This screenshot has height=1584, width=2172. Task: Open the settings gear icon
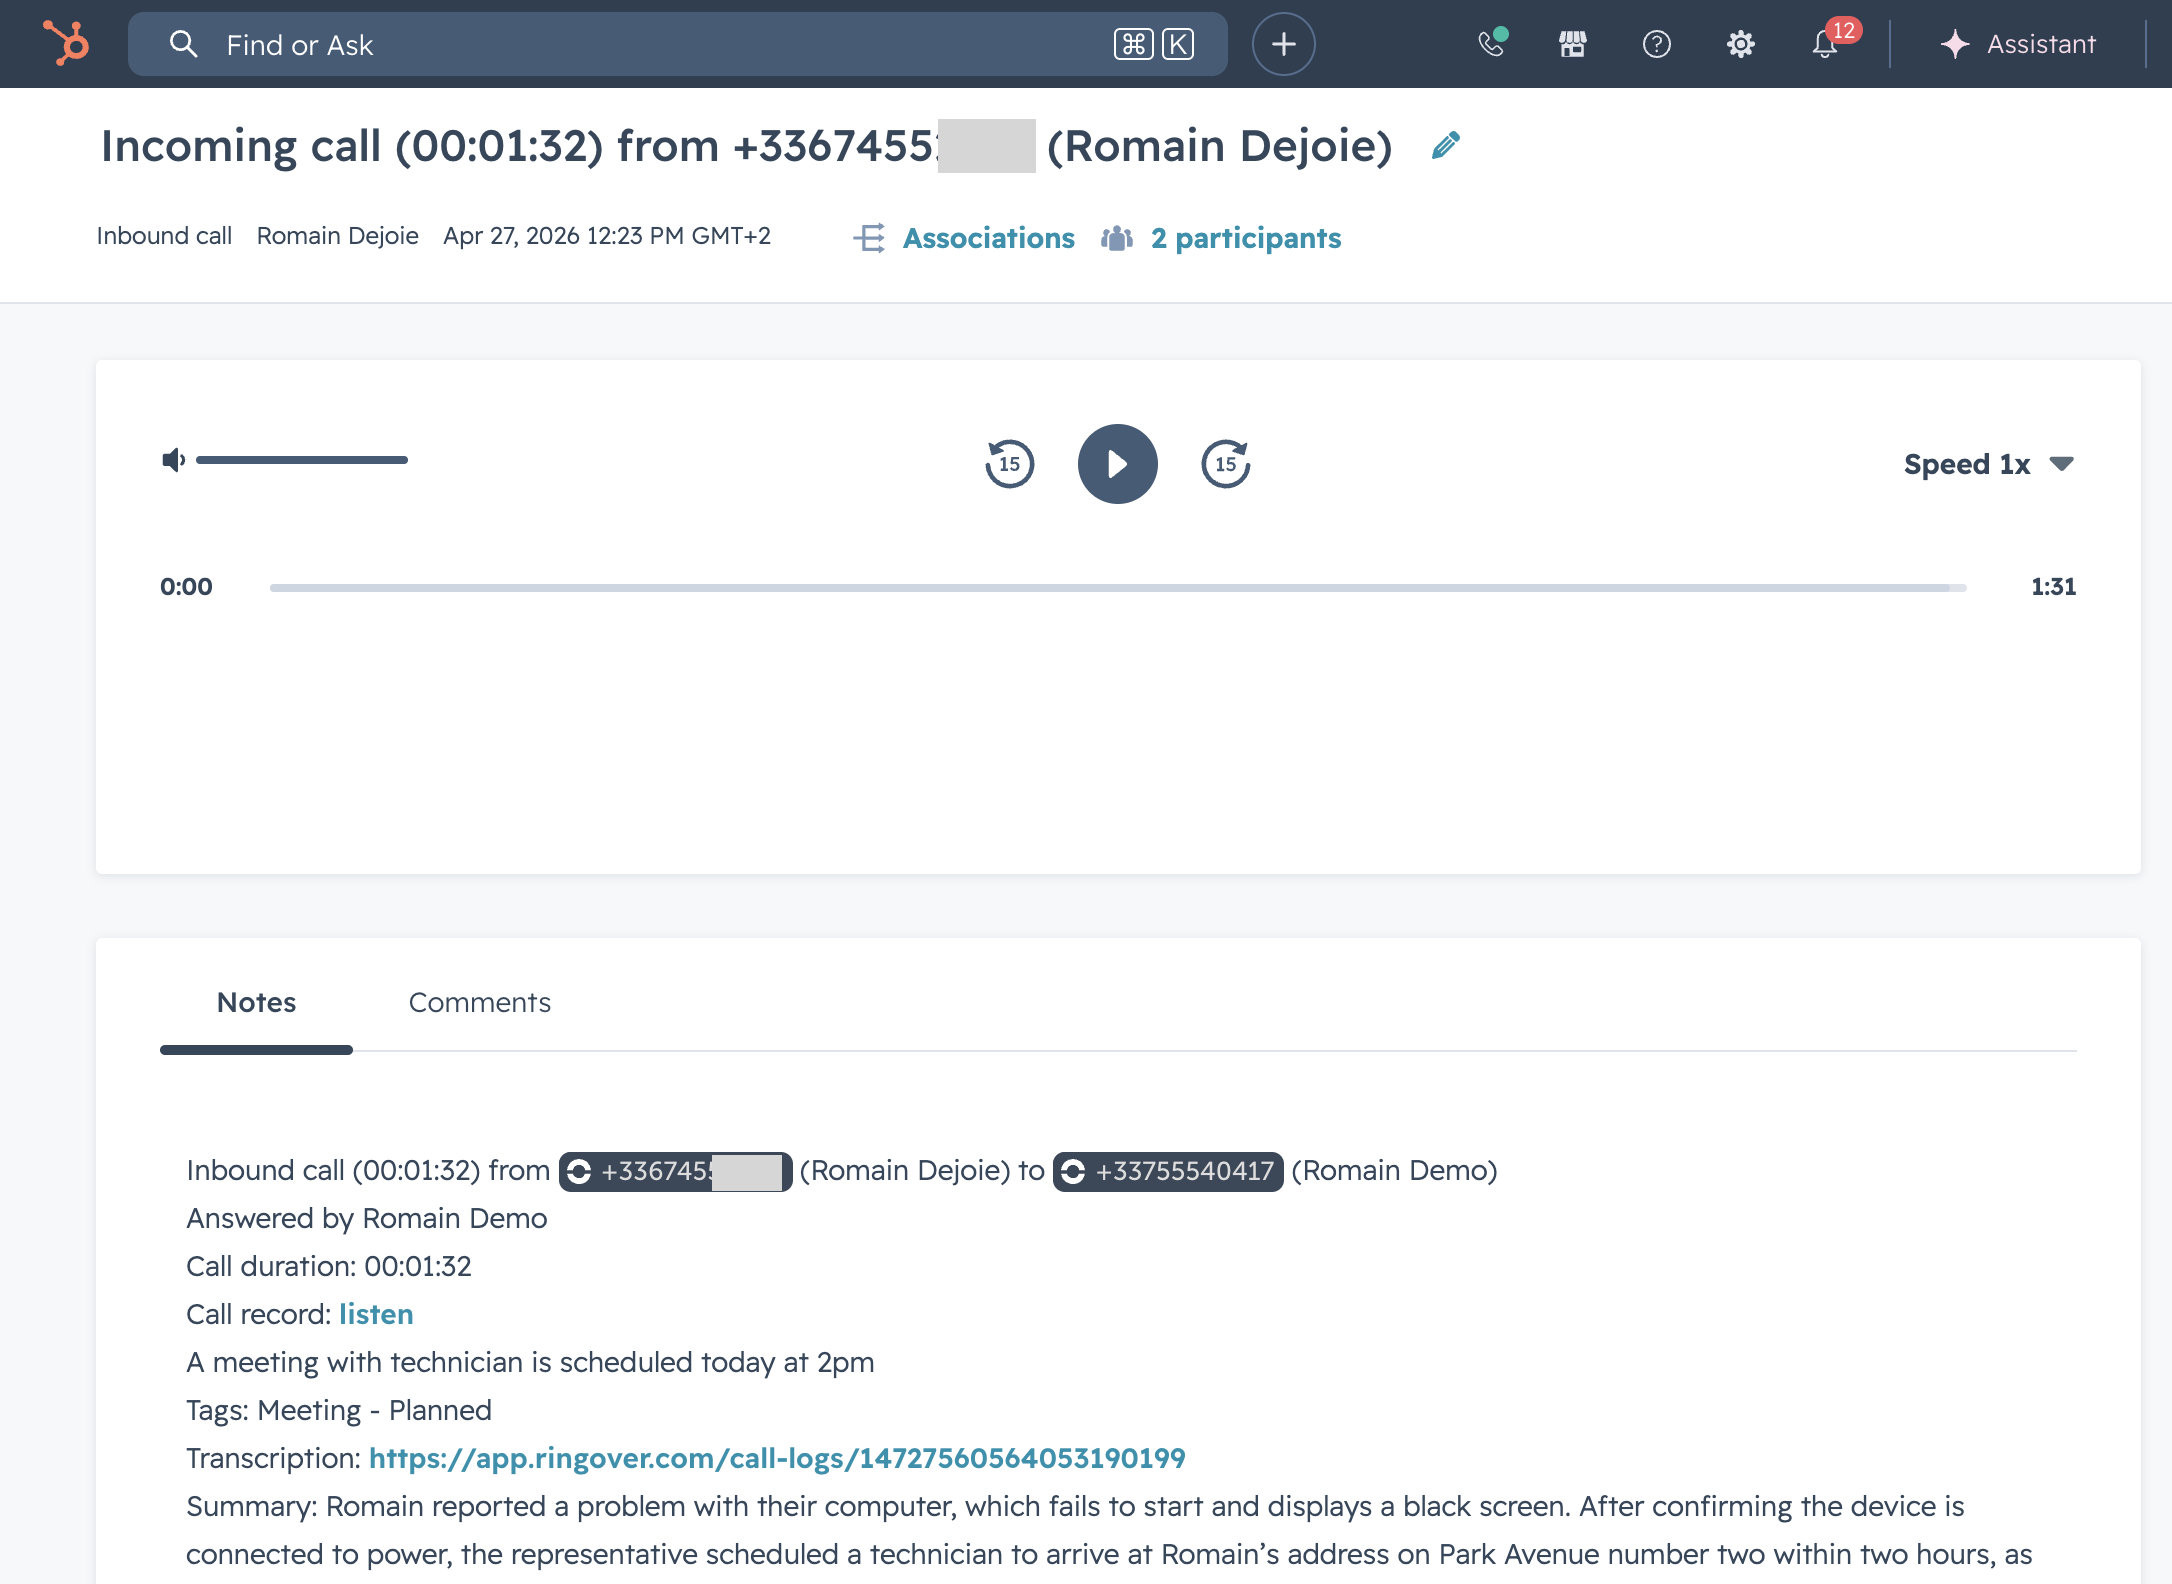(x=1740, y=44)
